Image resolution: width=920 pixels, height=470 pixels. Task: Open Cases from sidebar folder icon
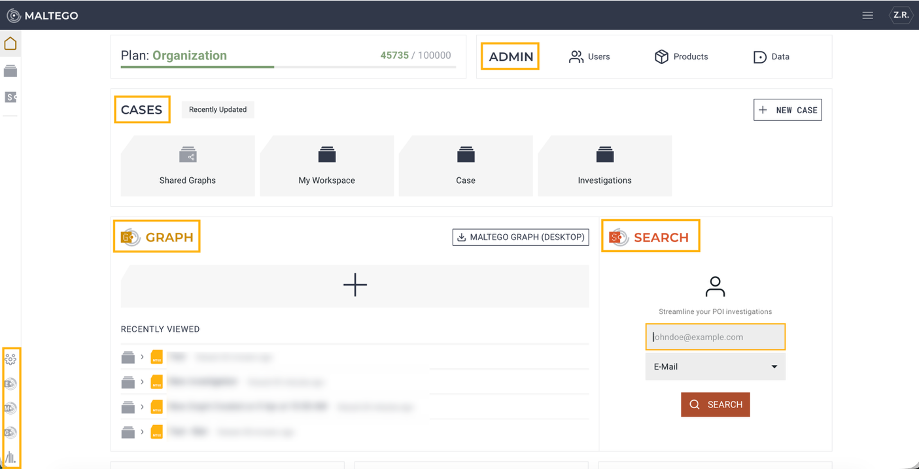[x=11, y=71]
